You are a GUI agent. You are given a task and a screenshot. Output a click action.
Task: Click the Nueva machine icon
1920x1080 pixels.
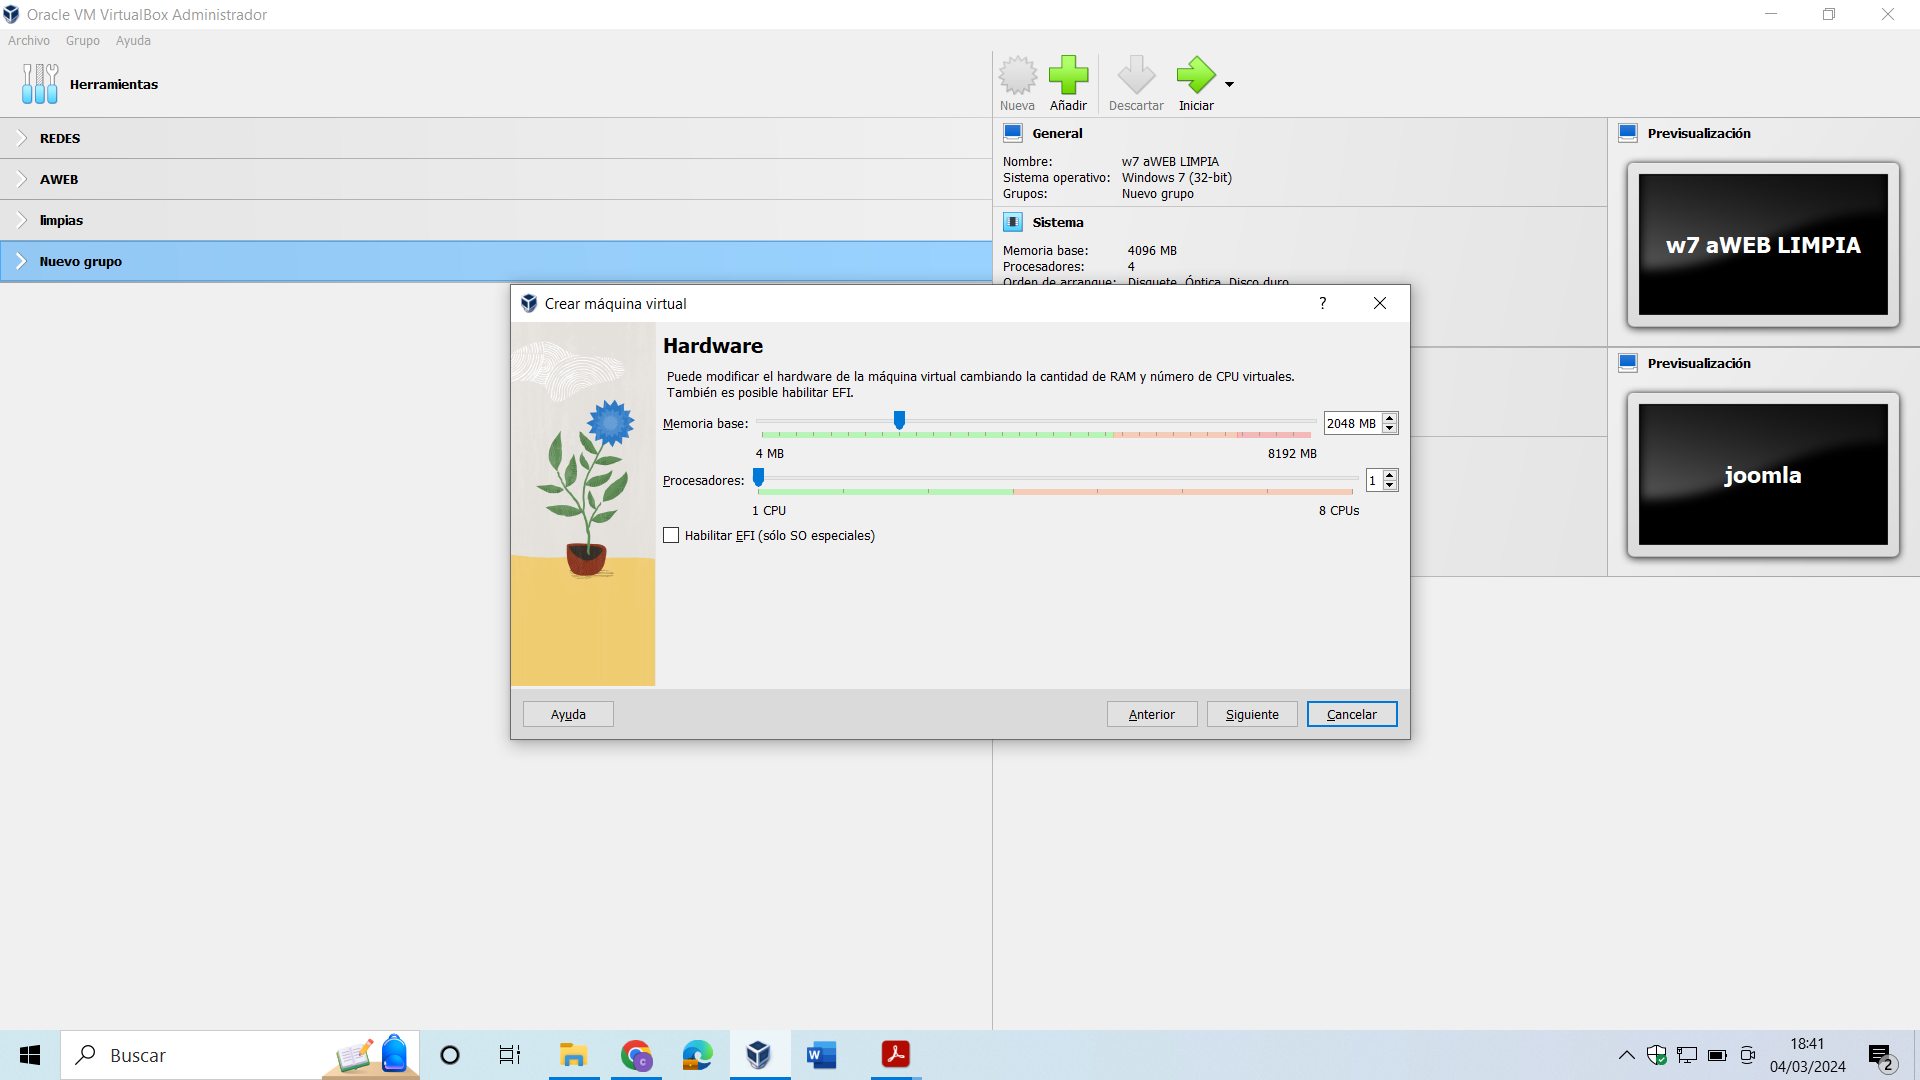point(1017,76)
